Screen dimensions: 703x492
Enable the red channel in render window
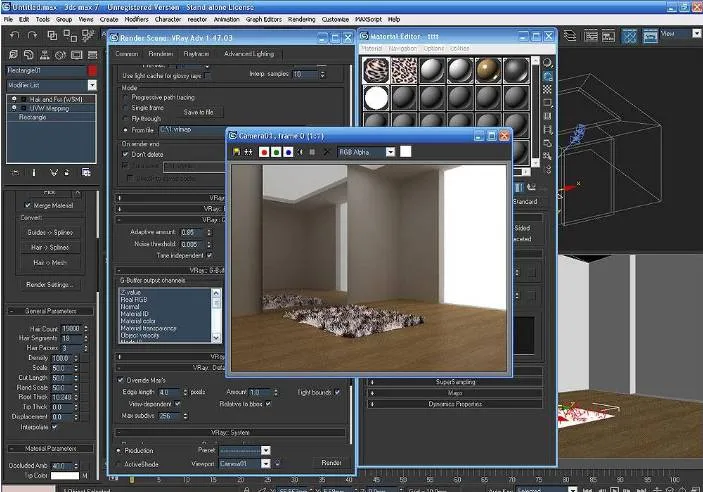[264, 152]
